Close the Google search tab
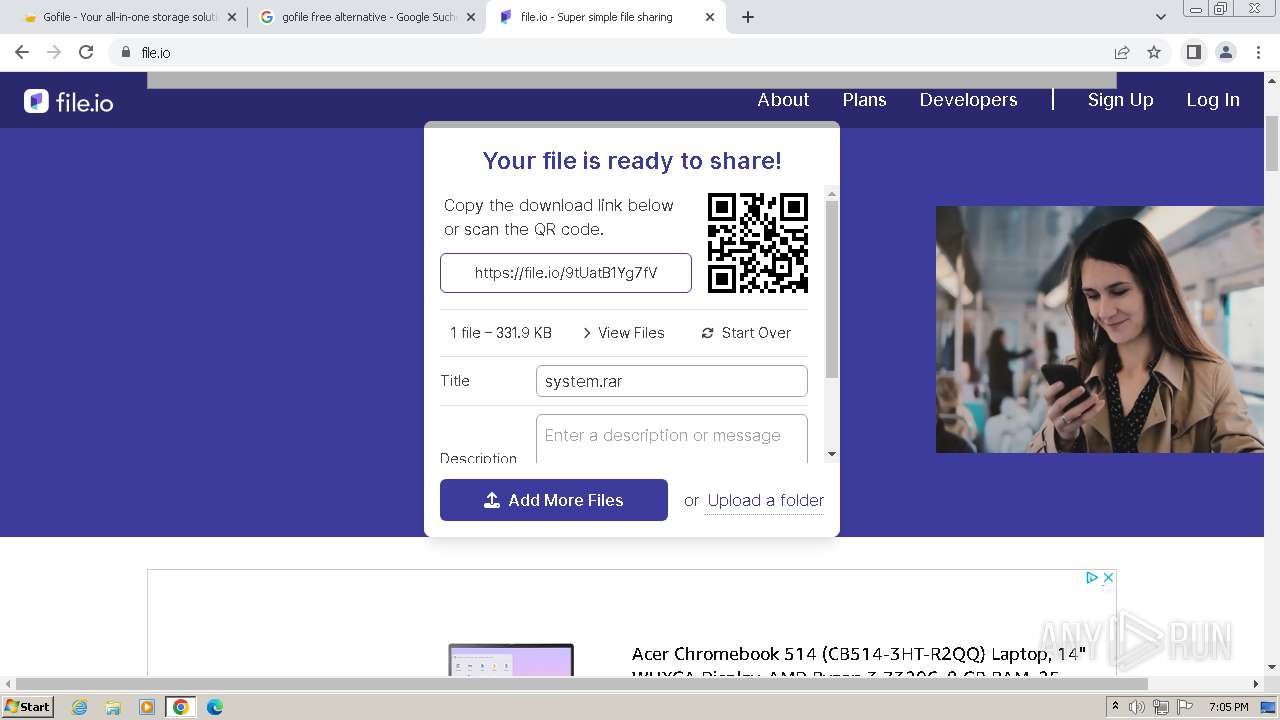 pos(471,17)
